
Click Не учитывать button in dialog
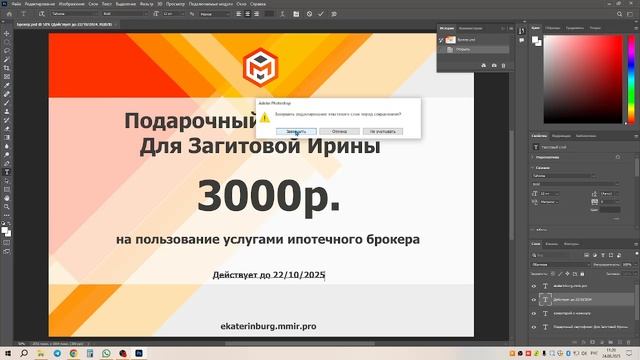pyautogui.click(x=382, y=131)
